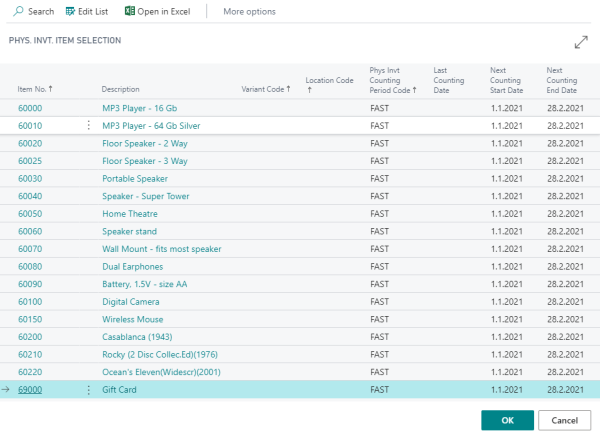The image size is (600, 431).
Task: Open the More options menu
Action: pos(249,12)
